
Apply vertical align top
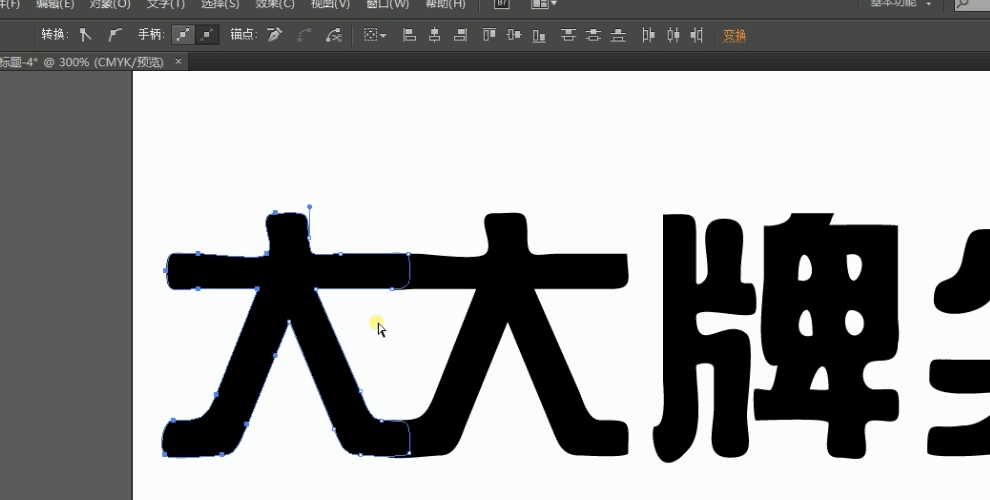pos(489,35)
